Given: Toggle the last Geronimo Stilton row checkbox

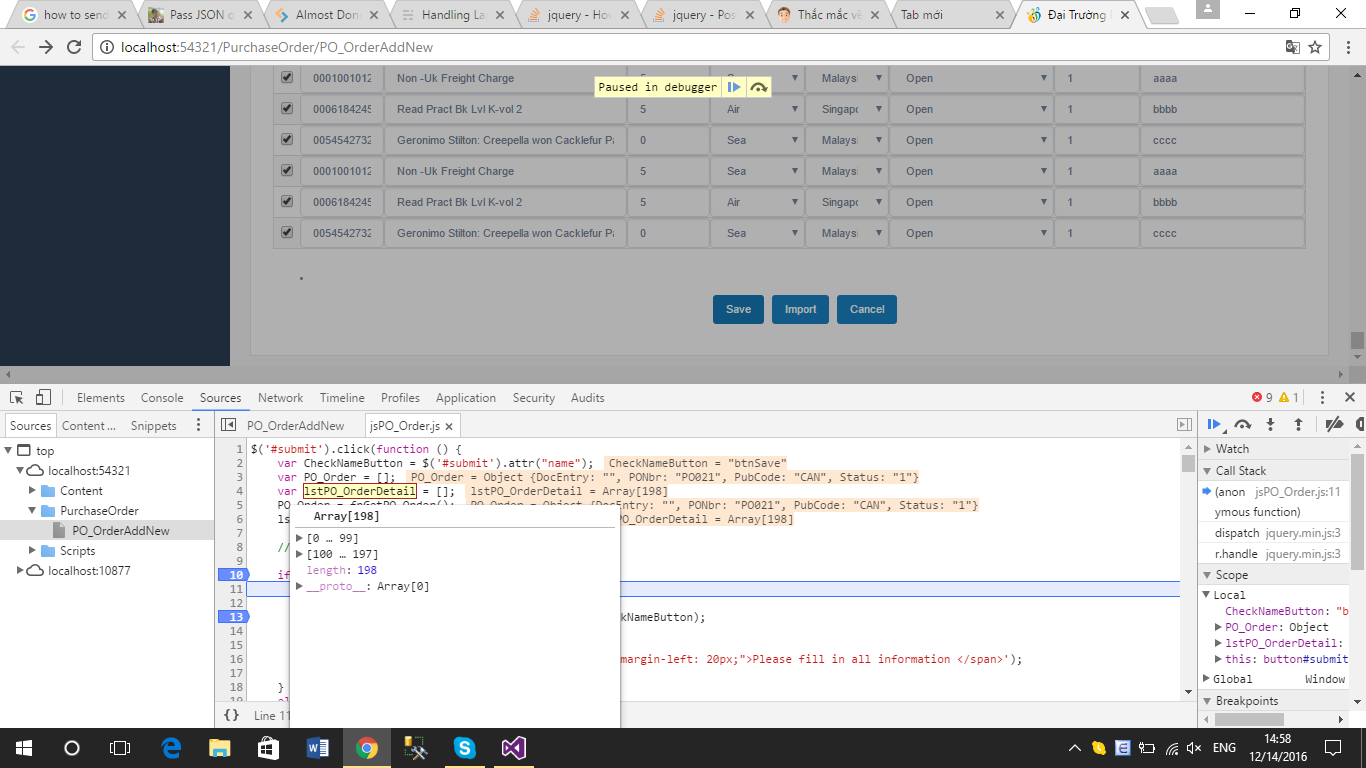Looking at the screenshot, I should click(287, 233).
